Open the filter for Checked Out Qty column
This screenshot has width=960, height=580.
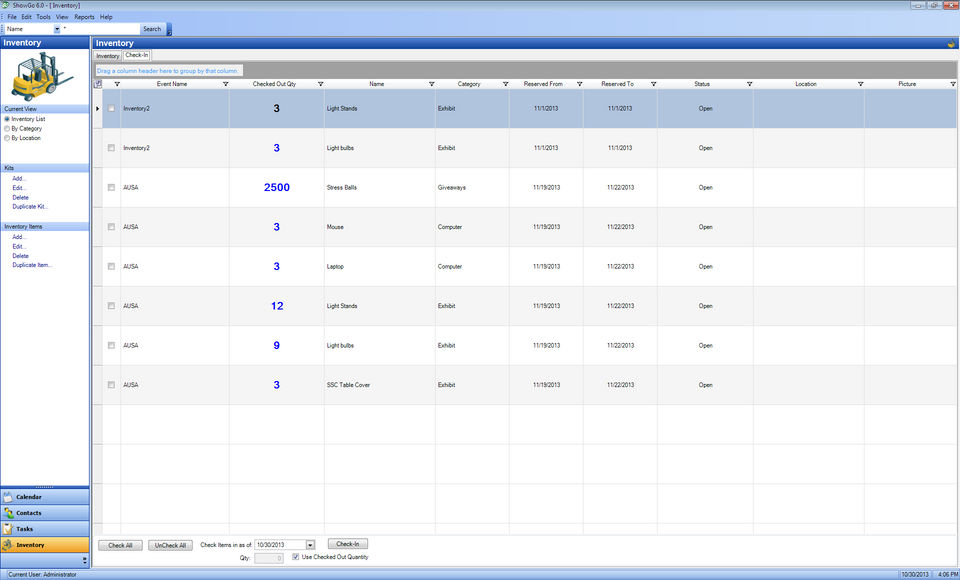pos(320,84)
